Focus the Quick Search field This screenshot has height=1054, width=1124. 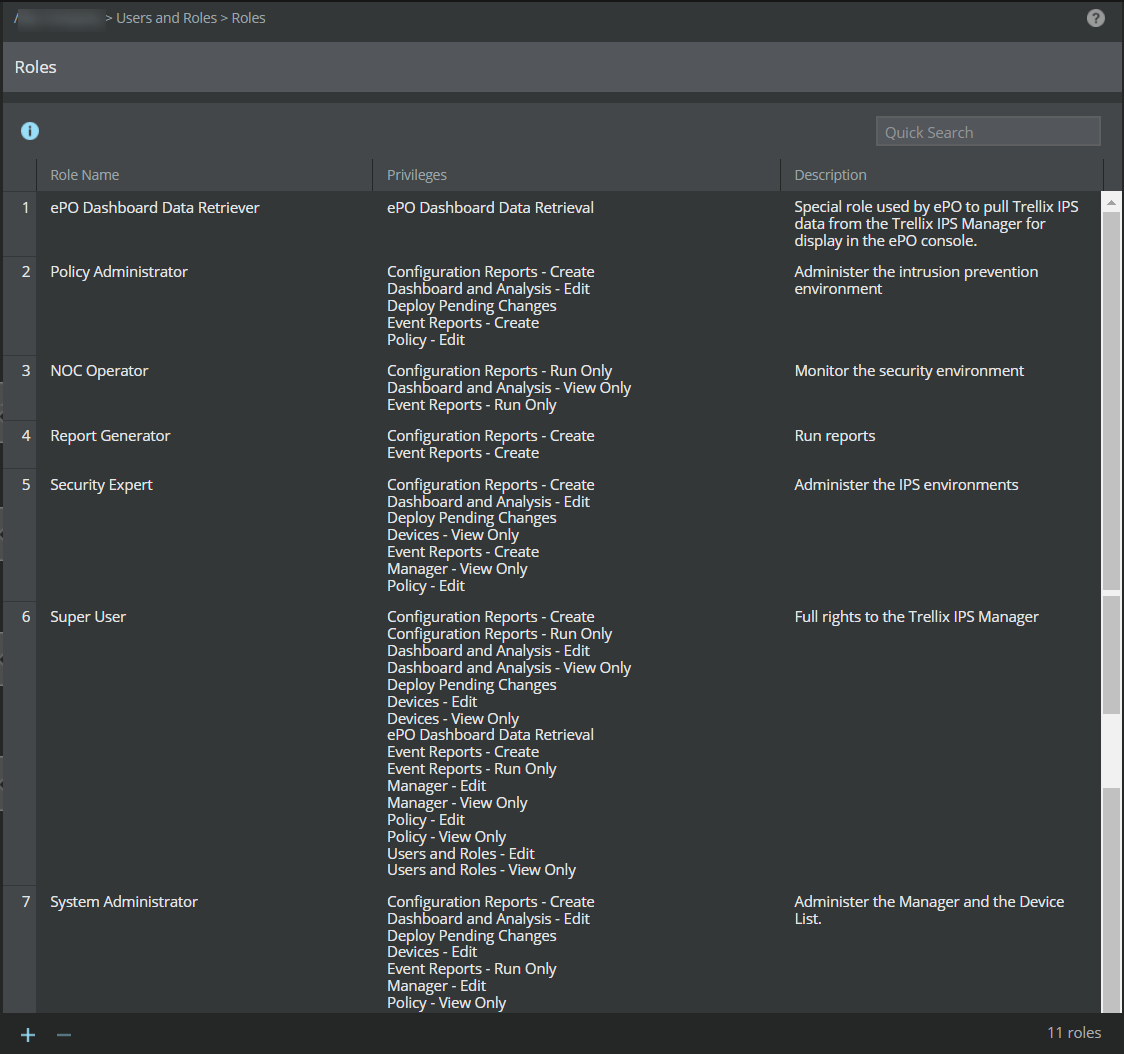point(988,132)
